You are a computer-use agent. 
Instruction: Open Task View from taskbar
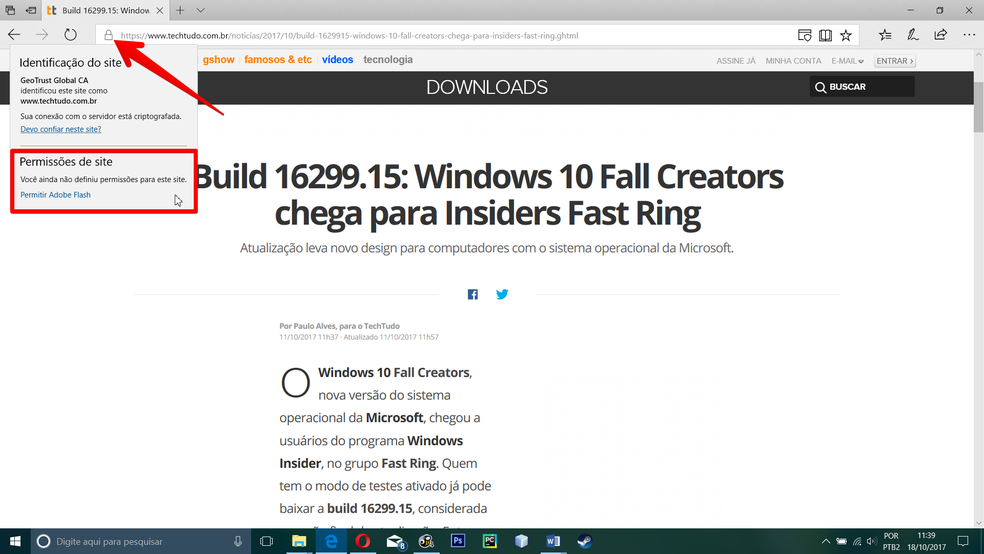266,541
